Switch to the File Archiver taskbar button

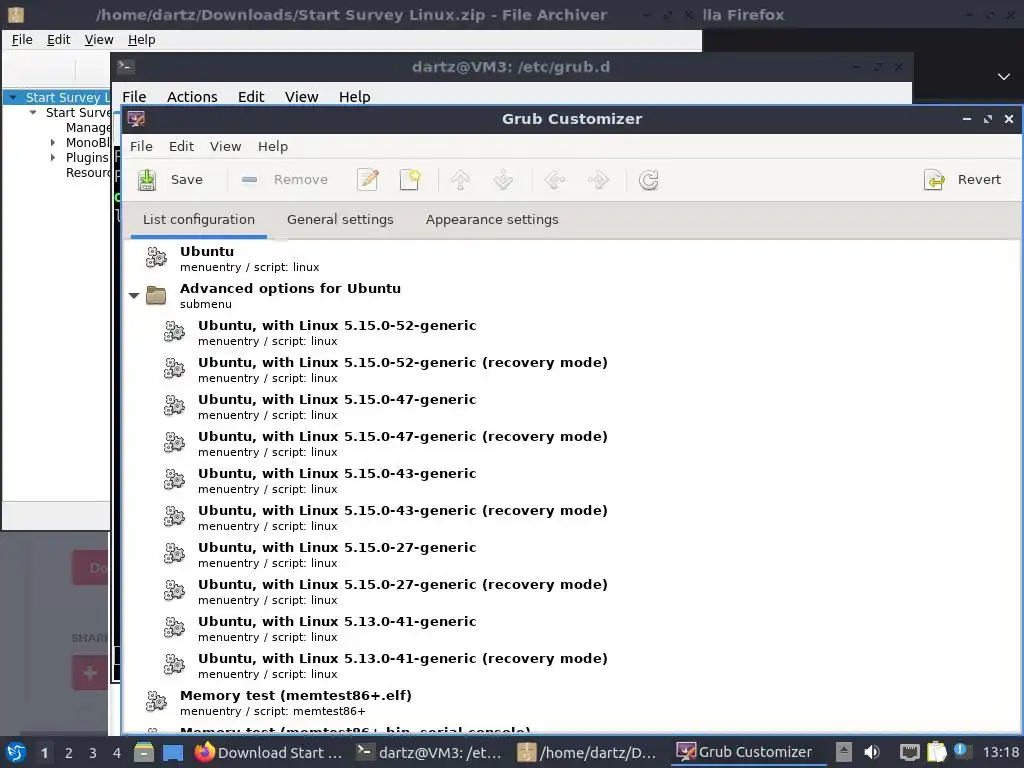tap(587, 752)
